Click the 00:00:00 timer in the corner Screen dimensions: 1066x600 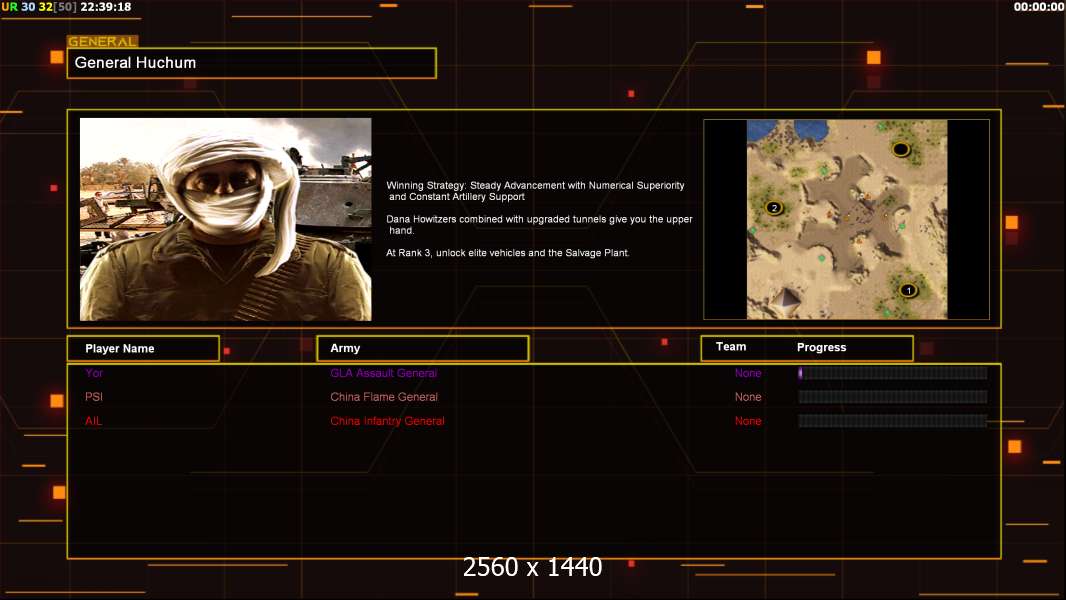point(1038,7)
